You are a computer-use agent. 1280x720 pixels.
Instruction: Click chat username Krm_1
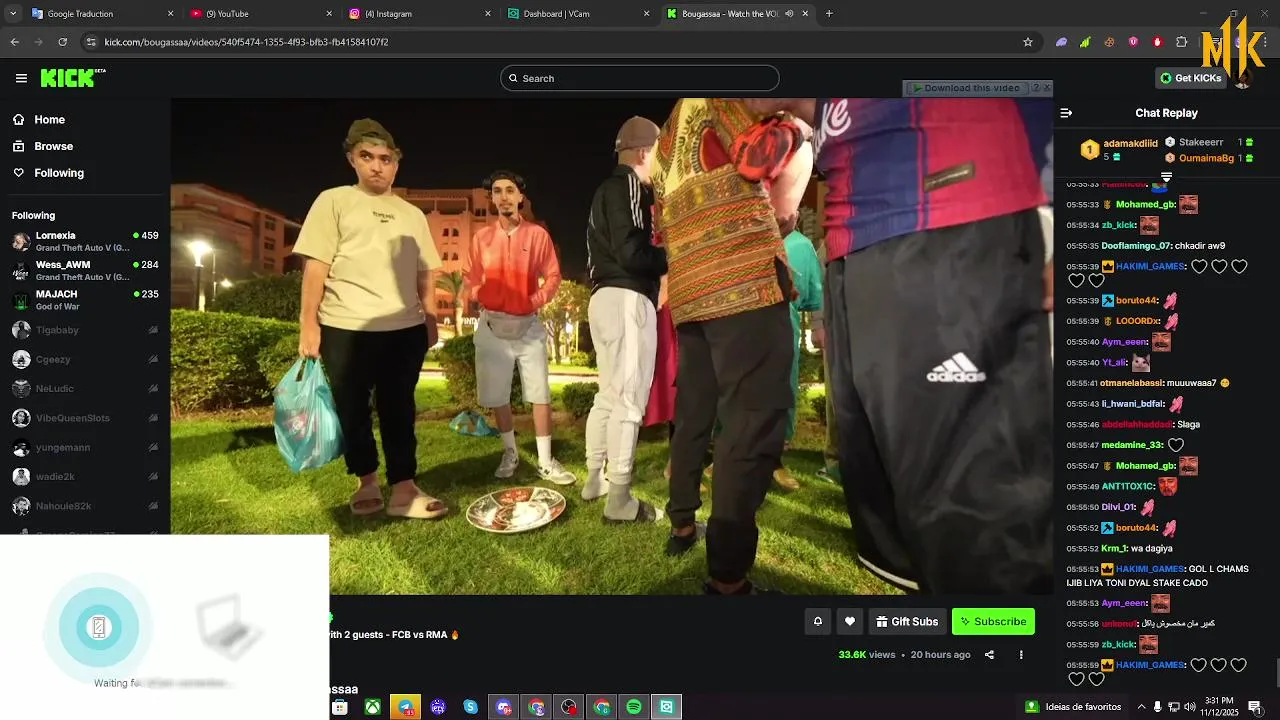(x=1114, y=549)
